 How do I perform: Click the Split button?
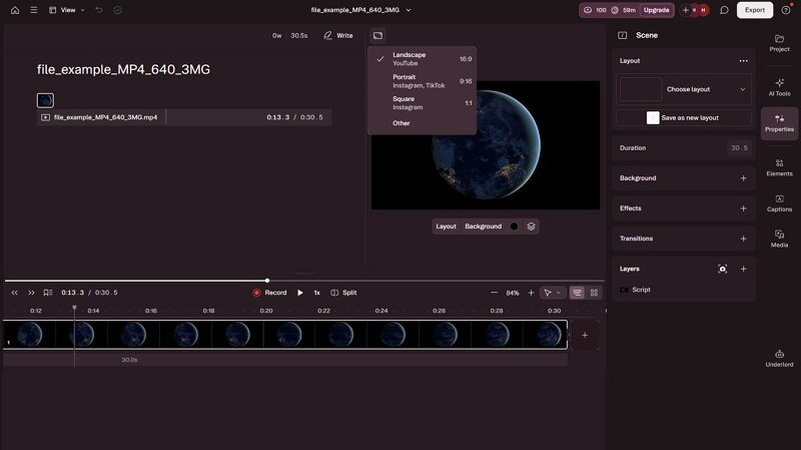(x=344, y=293)
